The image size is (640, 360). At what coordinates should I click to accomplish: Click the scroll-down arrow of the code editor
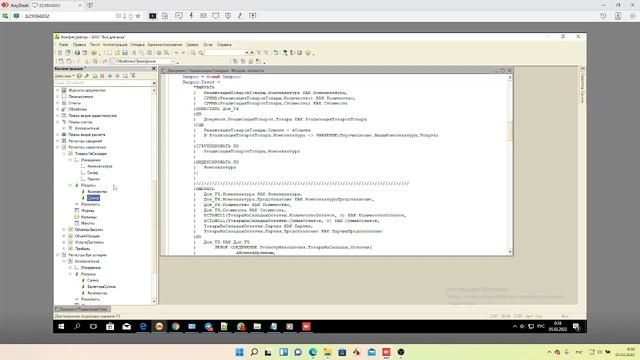510,252
